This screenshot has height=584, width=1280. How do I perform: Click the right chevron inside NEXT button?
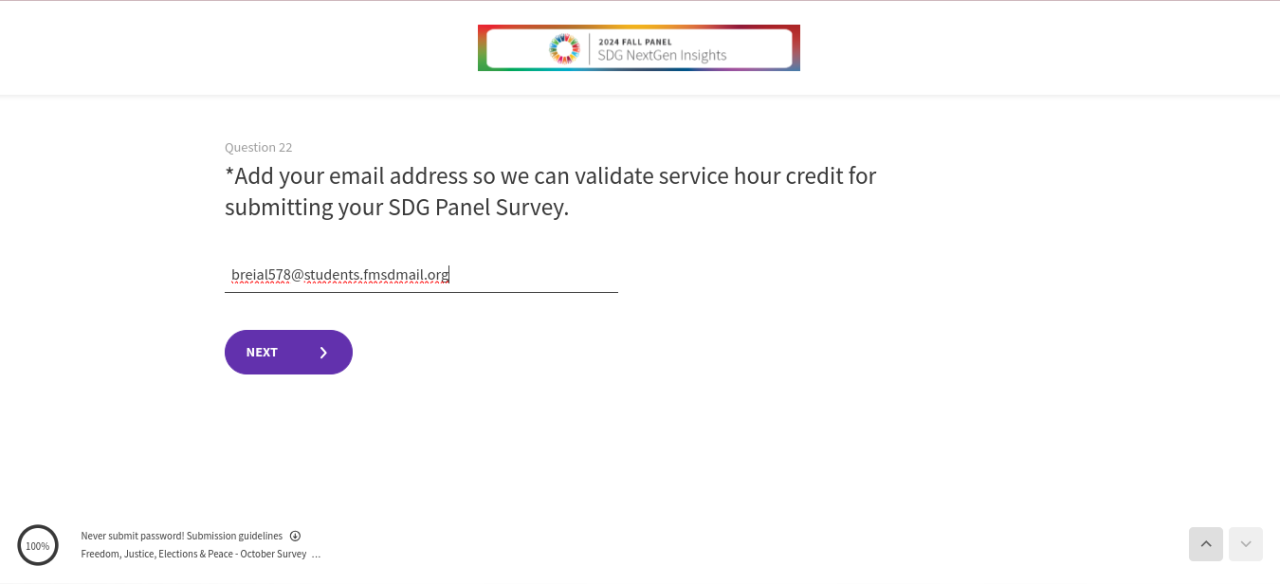pos(323,352)
